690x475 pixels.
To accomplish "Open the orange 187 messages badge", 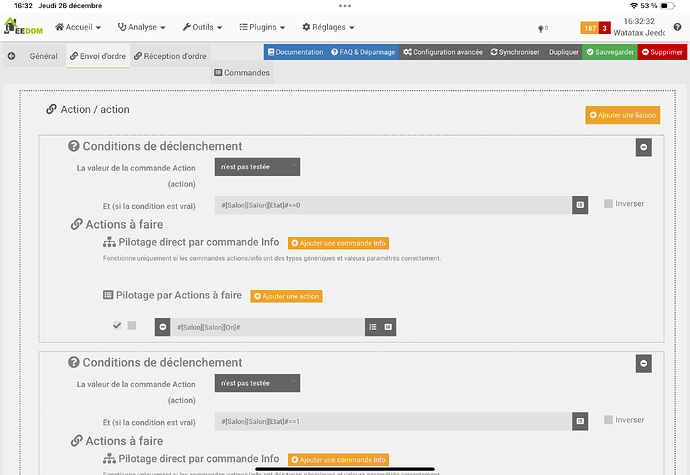I will click(x=590, y=28).
